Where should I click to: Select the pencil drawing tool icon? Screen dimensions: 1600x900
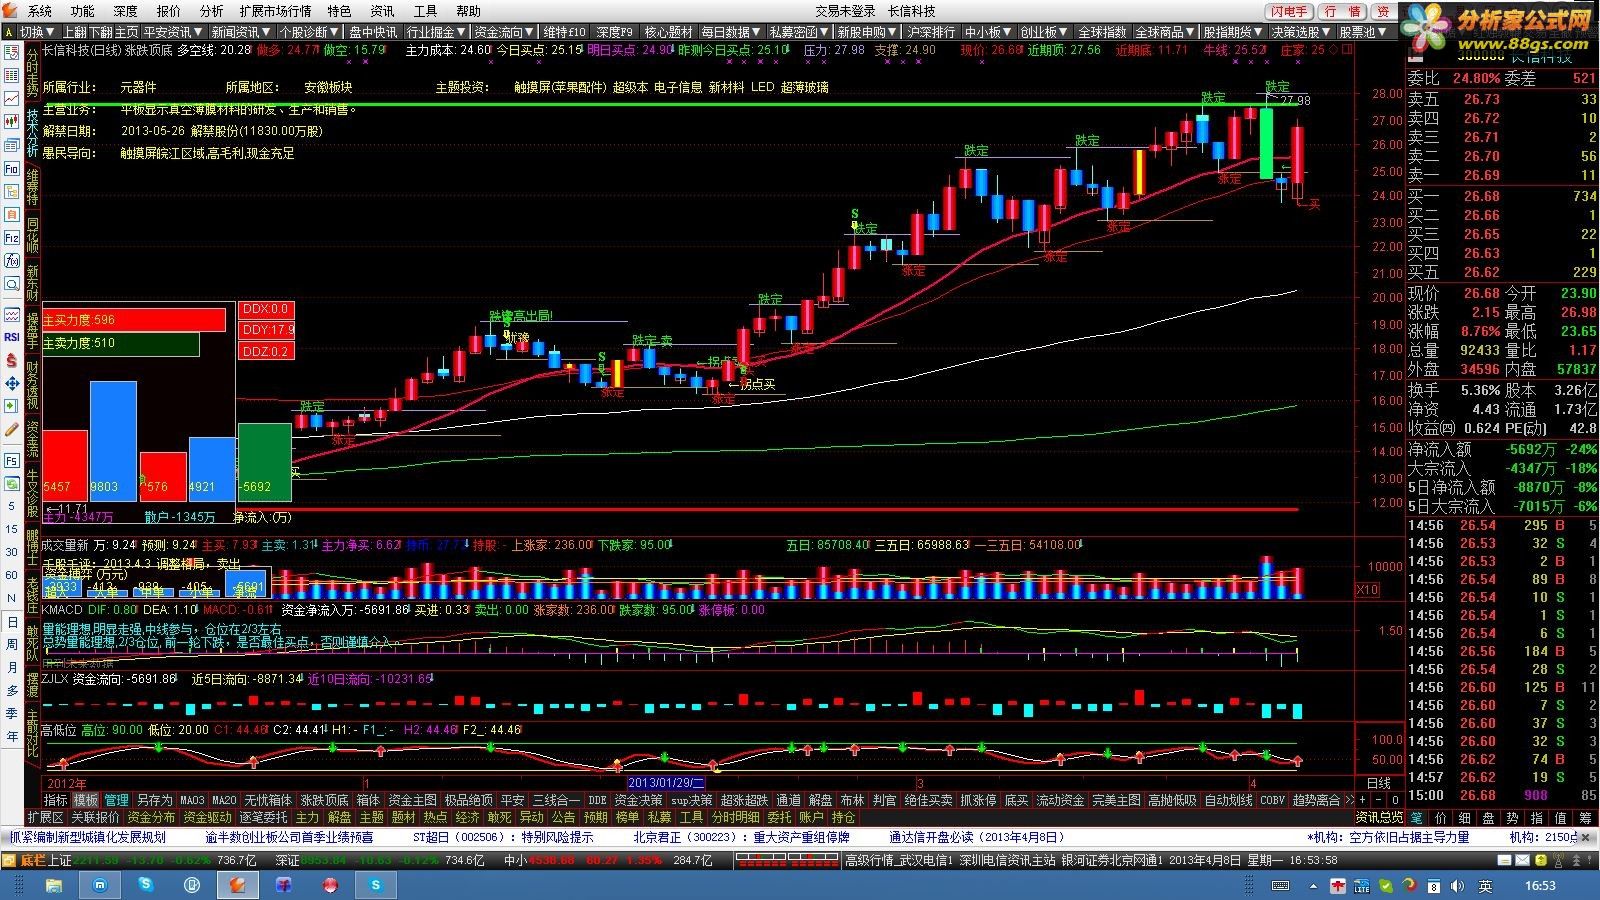(12, 430)
